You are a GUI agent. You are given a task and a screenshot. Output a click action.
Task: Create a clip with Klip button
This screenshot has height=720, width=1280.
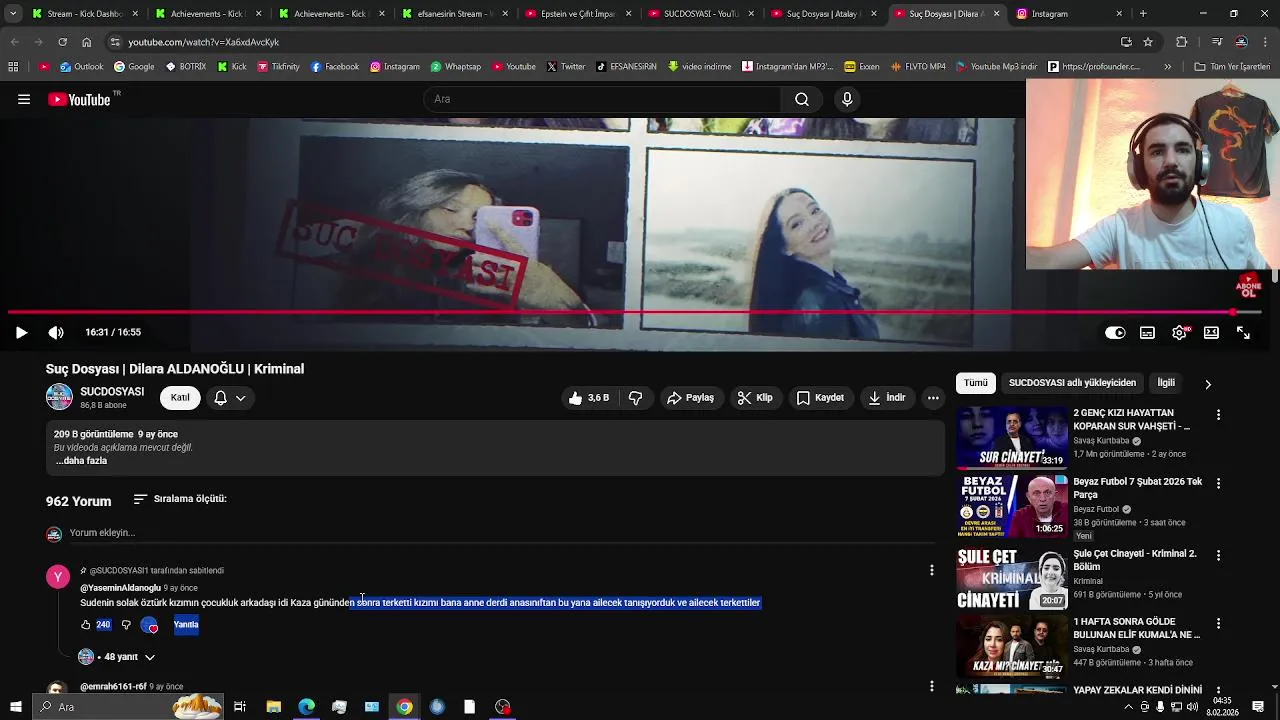755,398
